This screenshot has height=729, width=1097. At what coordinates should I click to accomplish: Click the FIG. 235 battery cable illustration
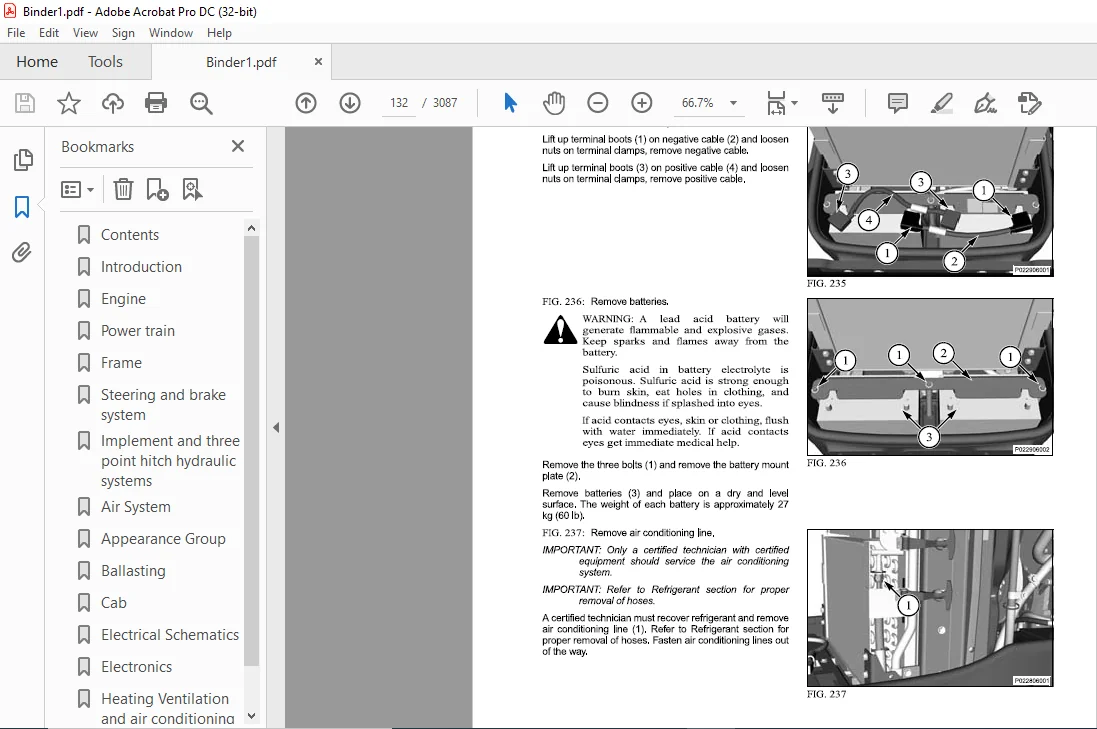coord(930,202)
